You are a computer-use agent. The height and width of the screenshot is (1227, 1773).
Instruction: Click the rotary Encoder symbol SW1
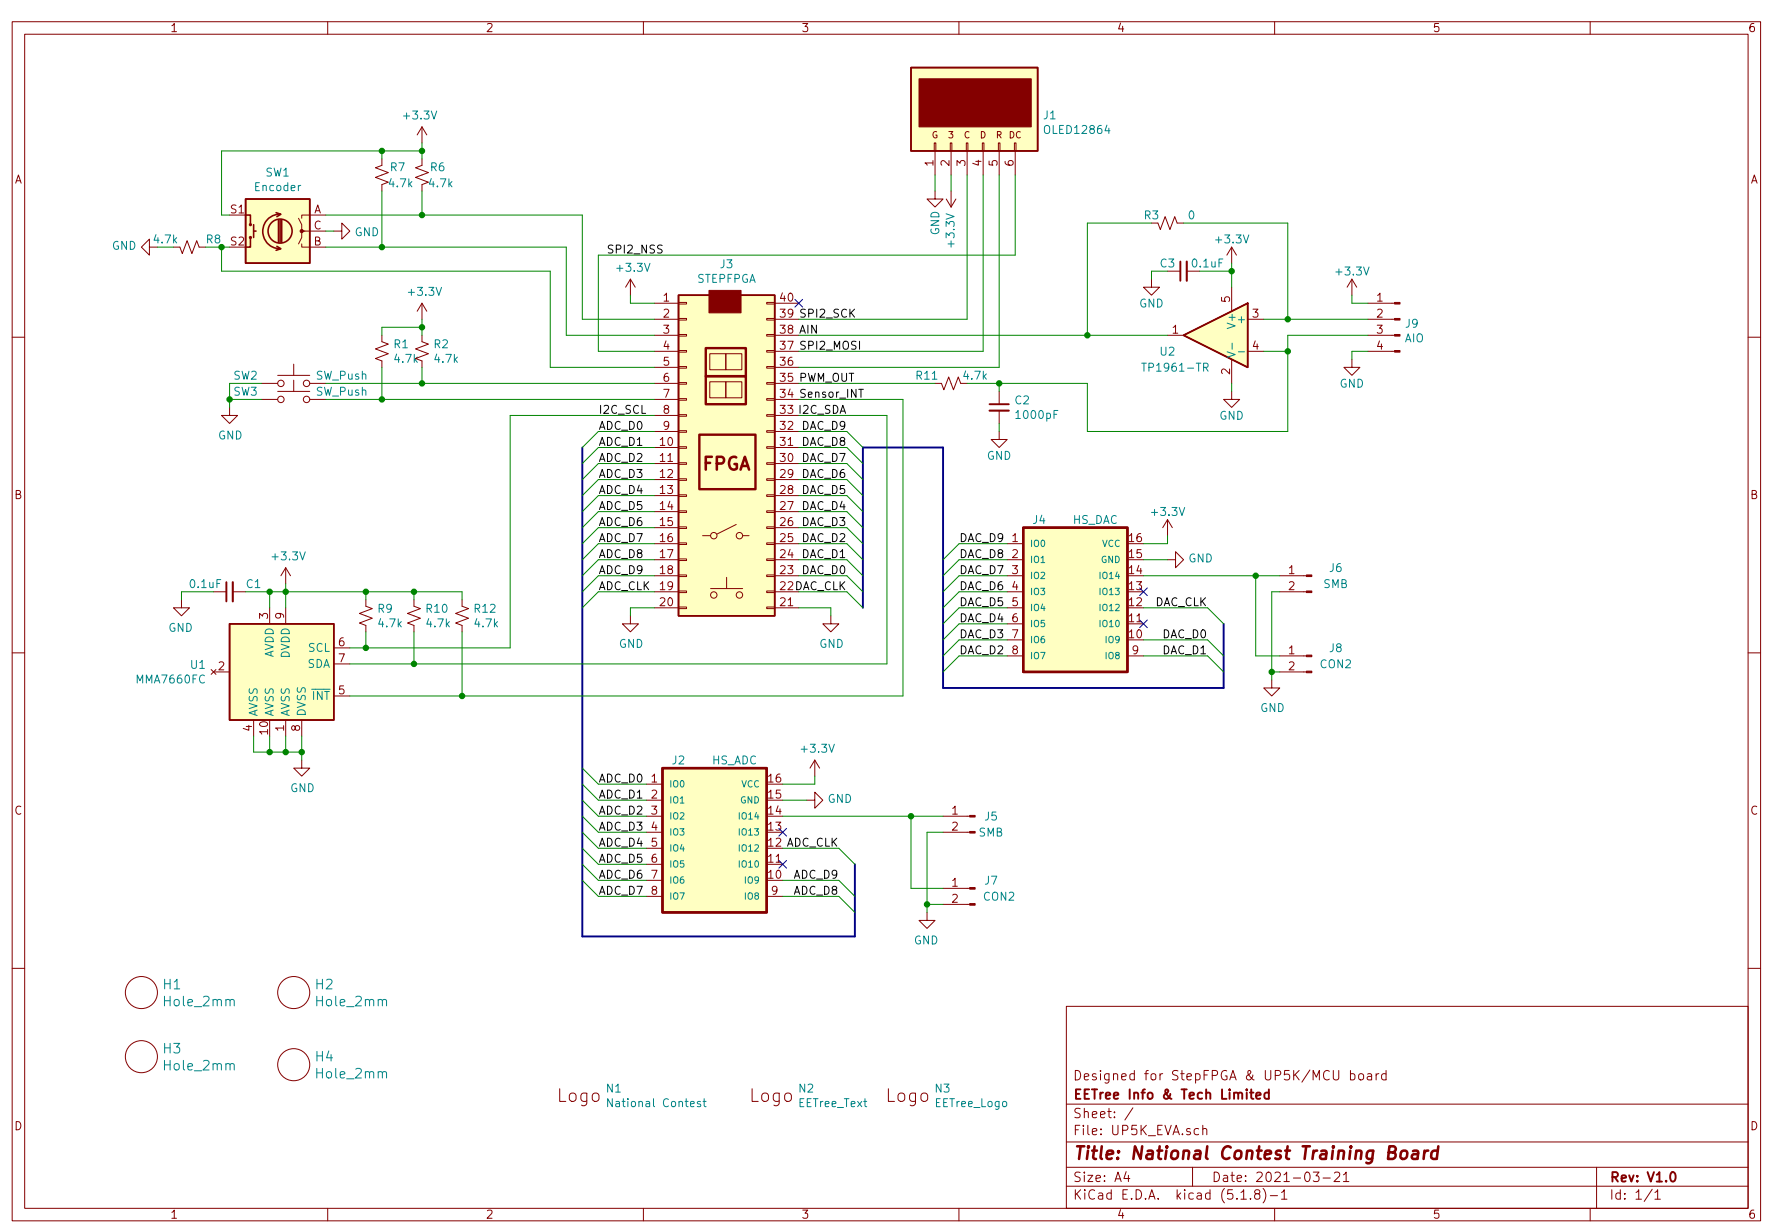[x=278, y=231]
